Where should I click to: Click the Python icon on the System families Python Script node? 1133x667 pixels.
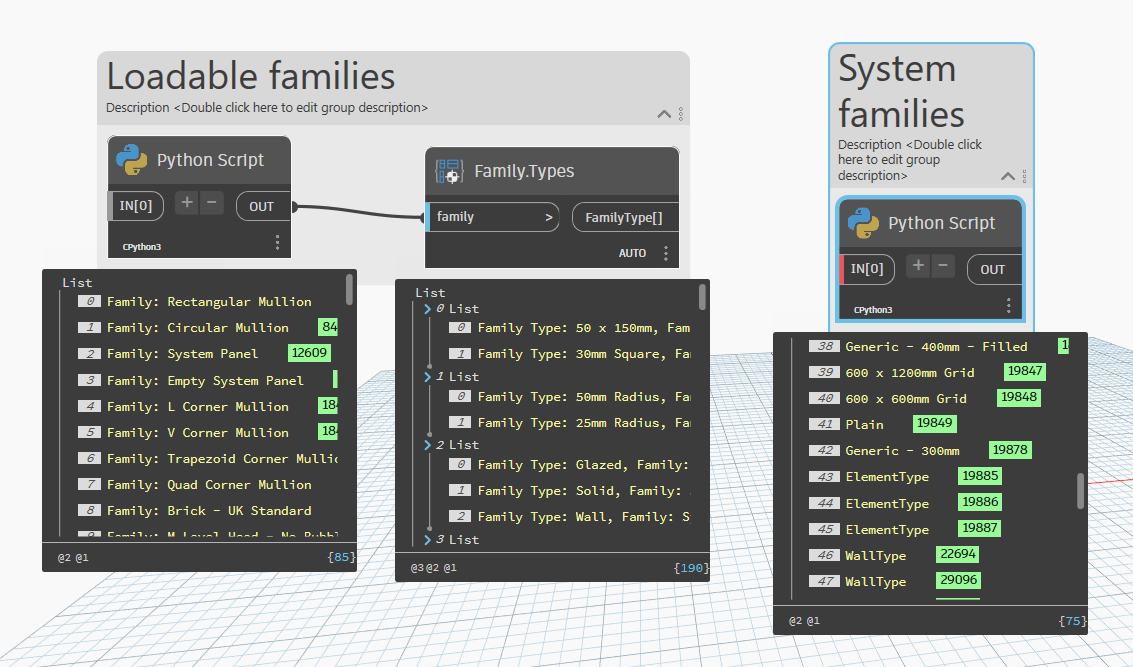coord(863,223)
